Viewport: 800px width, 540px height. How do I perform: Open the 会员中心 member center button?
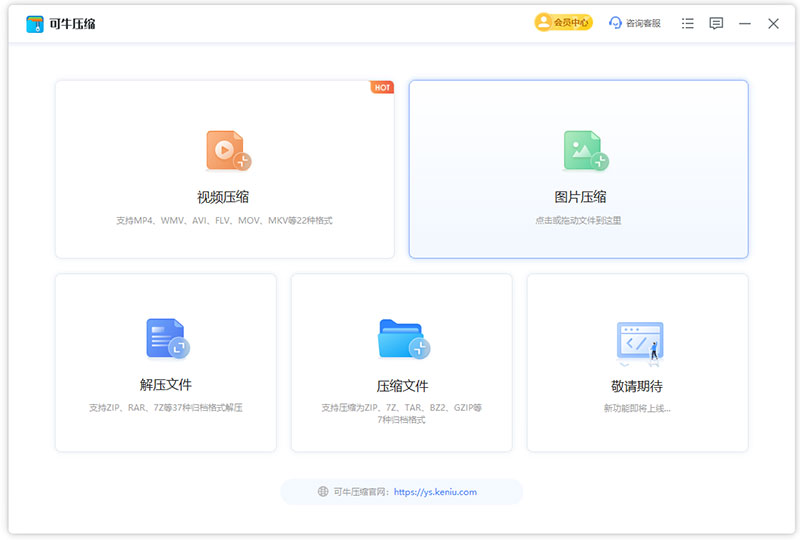pyautogui.click(x=563, y=22)
